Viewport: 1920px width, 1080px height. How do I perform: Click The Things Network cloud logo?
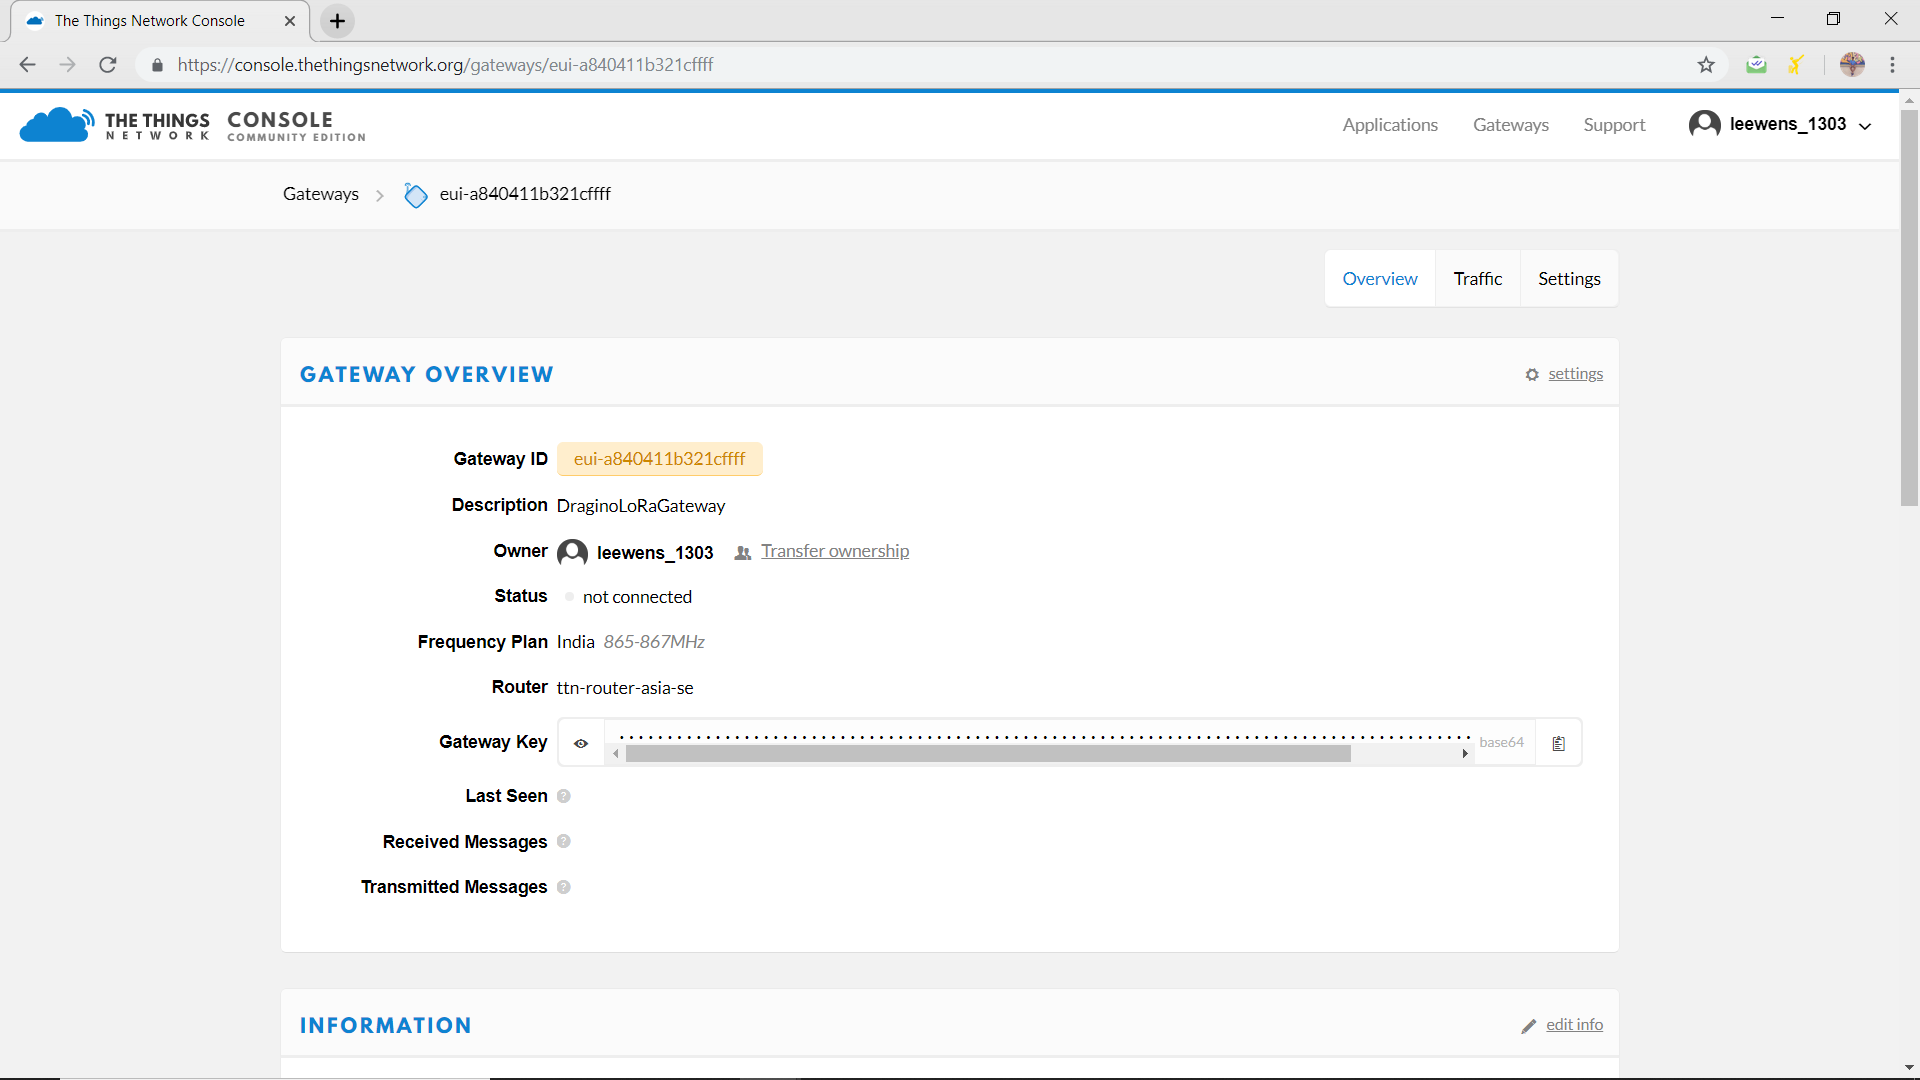[56, 125]
